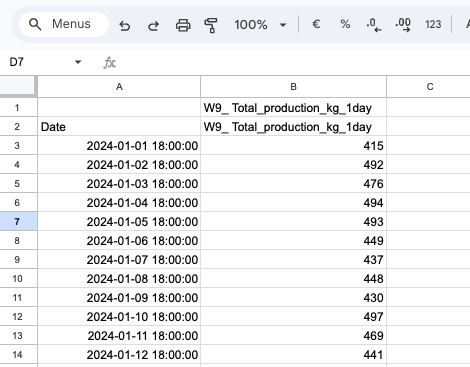
Task: Select all cells with corner button
Action: pyautogui.click(x=17, y=86)
